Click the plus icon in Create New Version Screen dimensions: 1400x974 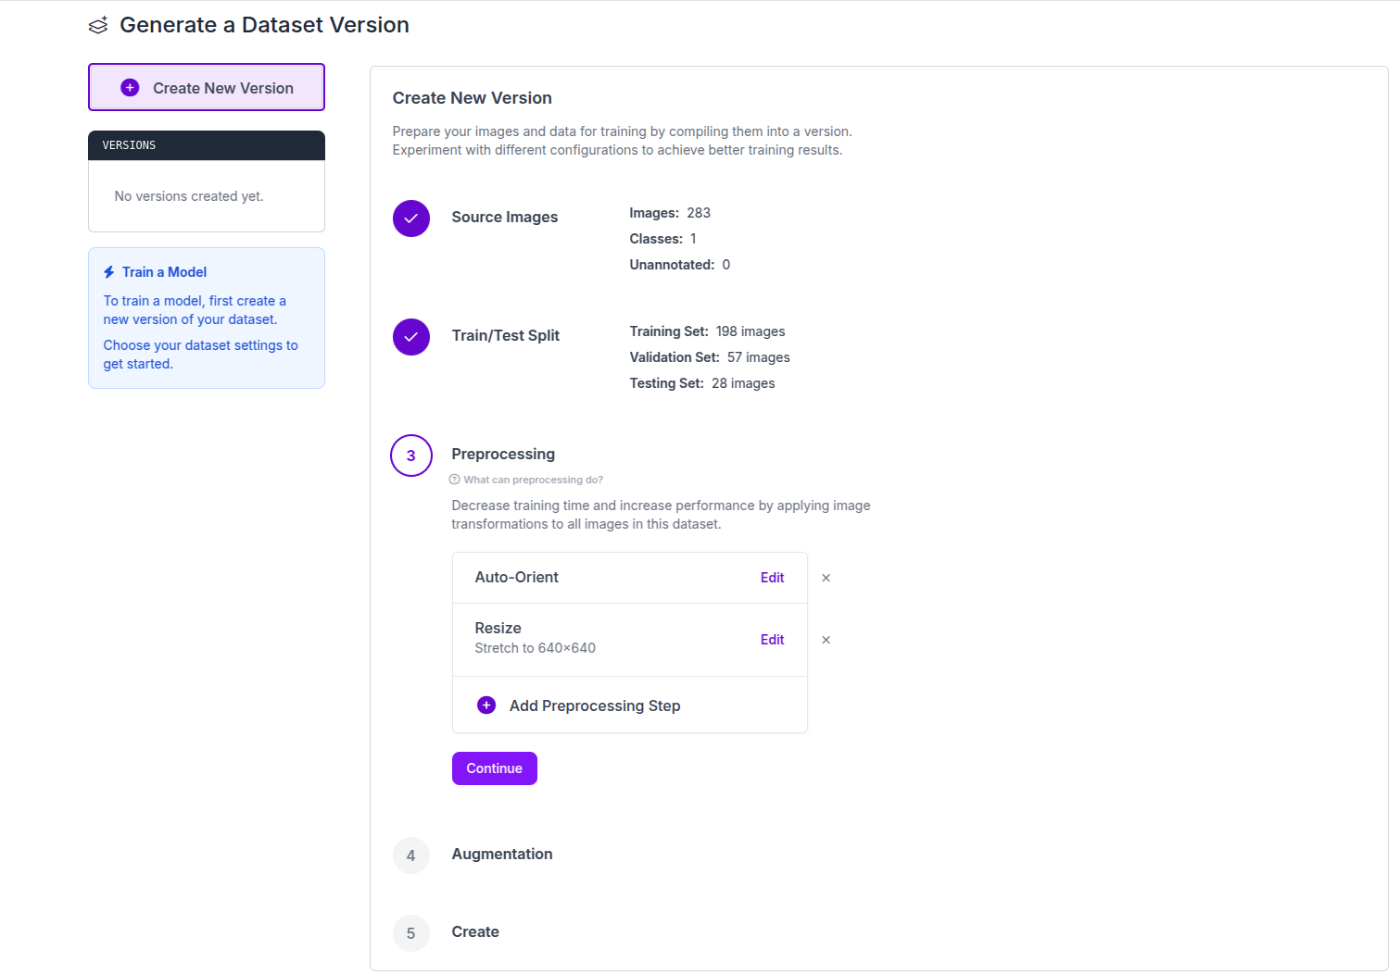pyautogui.click(x=130, y=88)
